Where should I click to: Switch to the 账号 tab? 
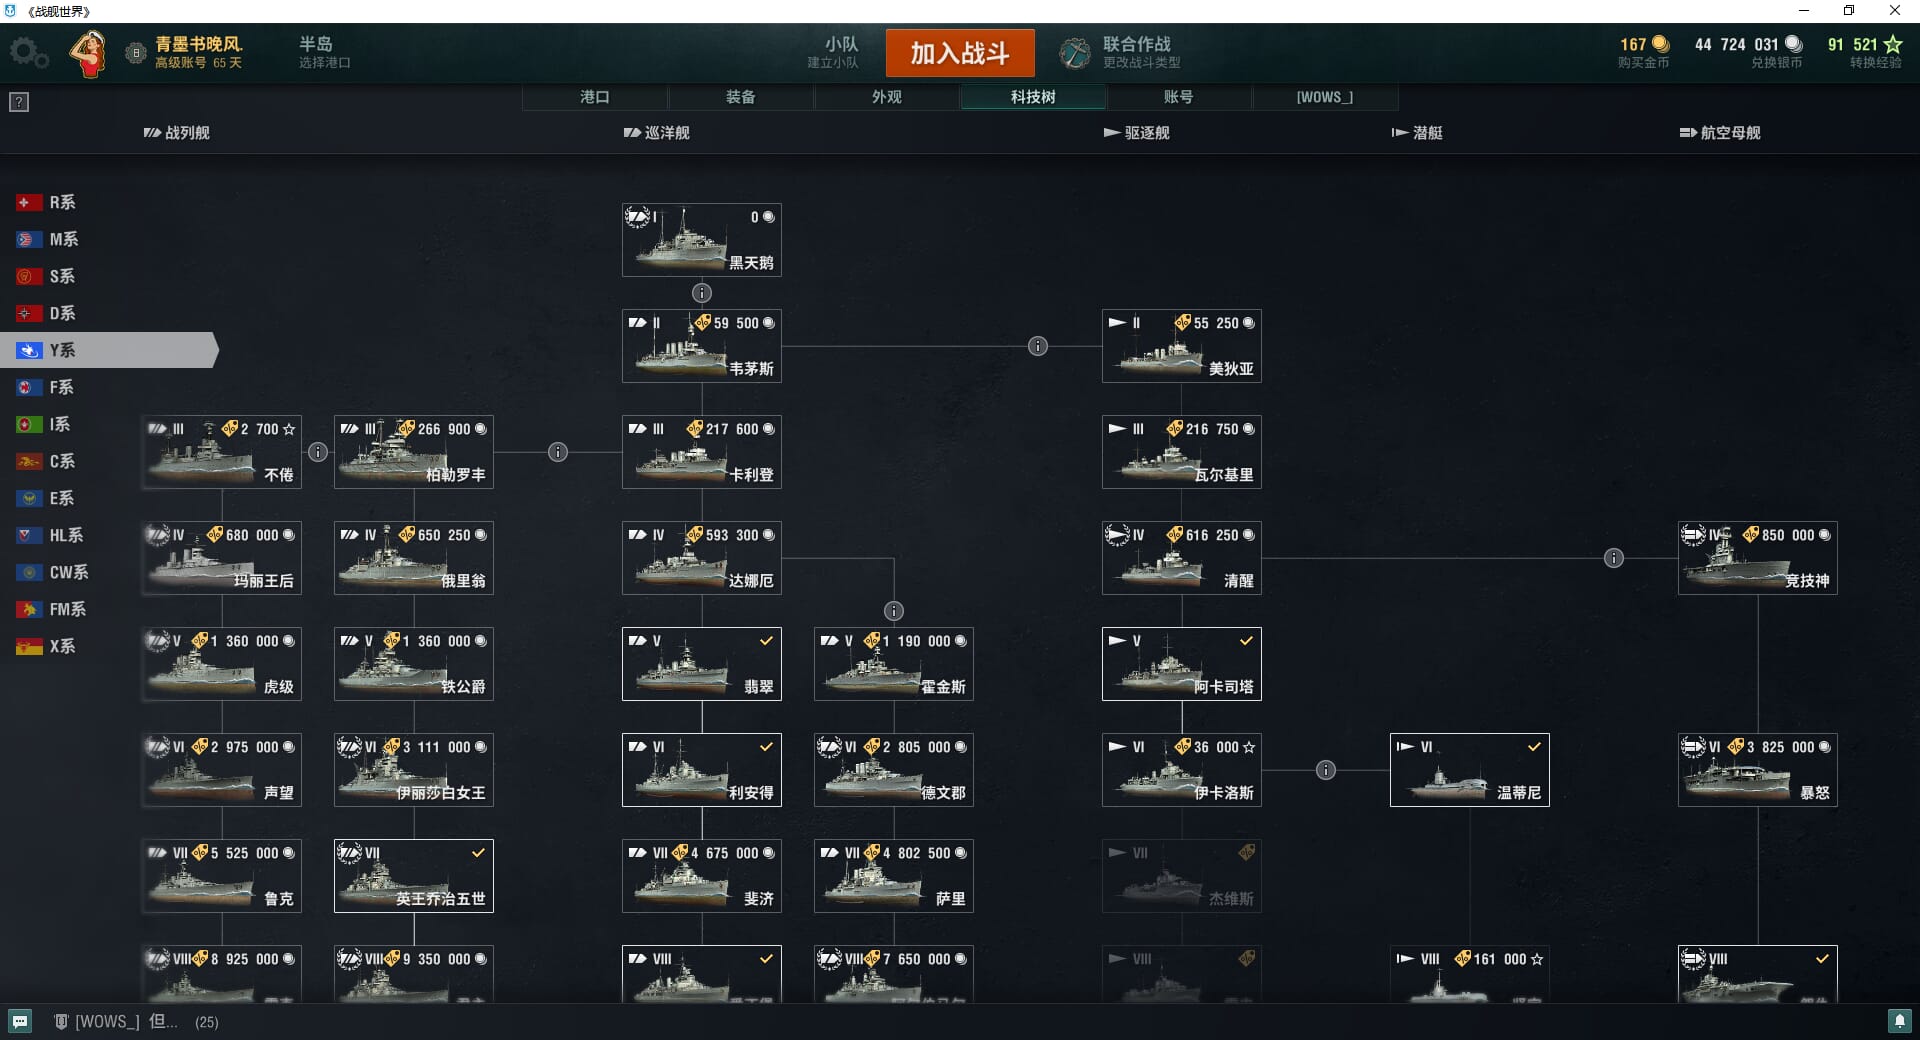[x=1179, y=97]
